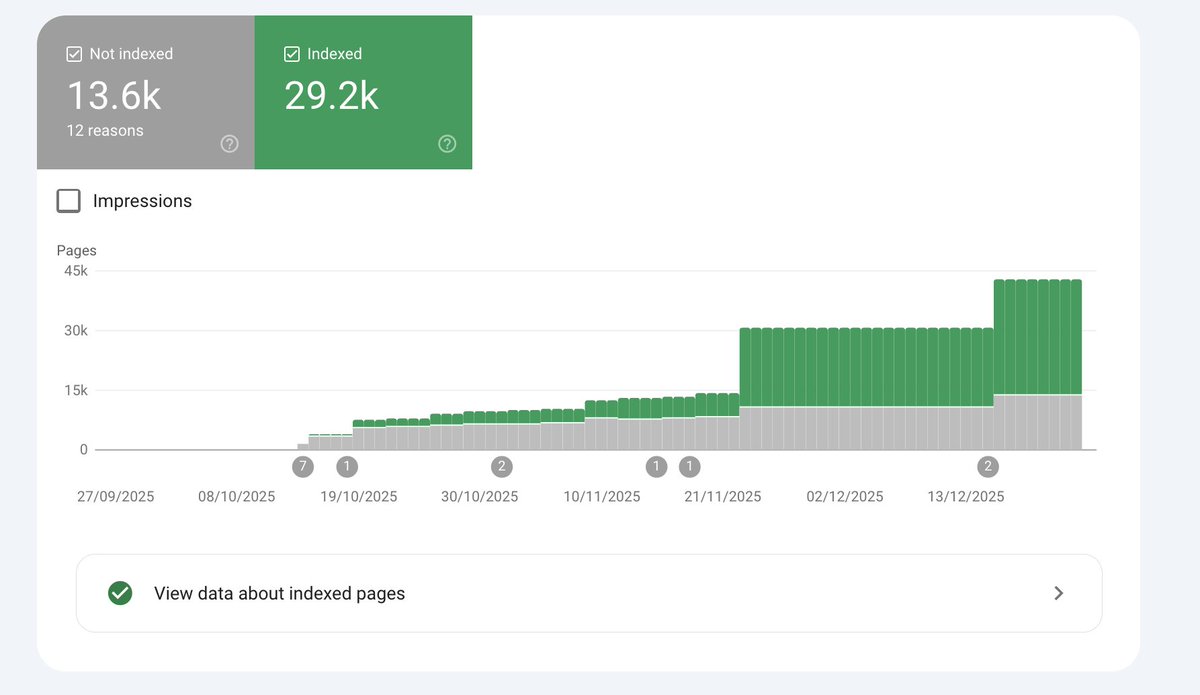Open help icon on Not indexed card
The image size is (1200, 695).
(x=230, y=144)
